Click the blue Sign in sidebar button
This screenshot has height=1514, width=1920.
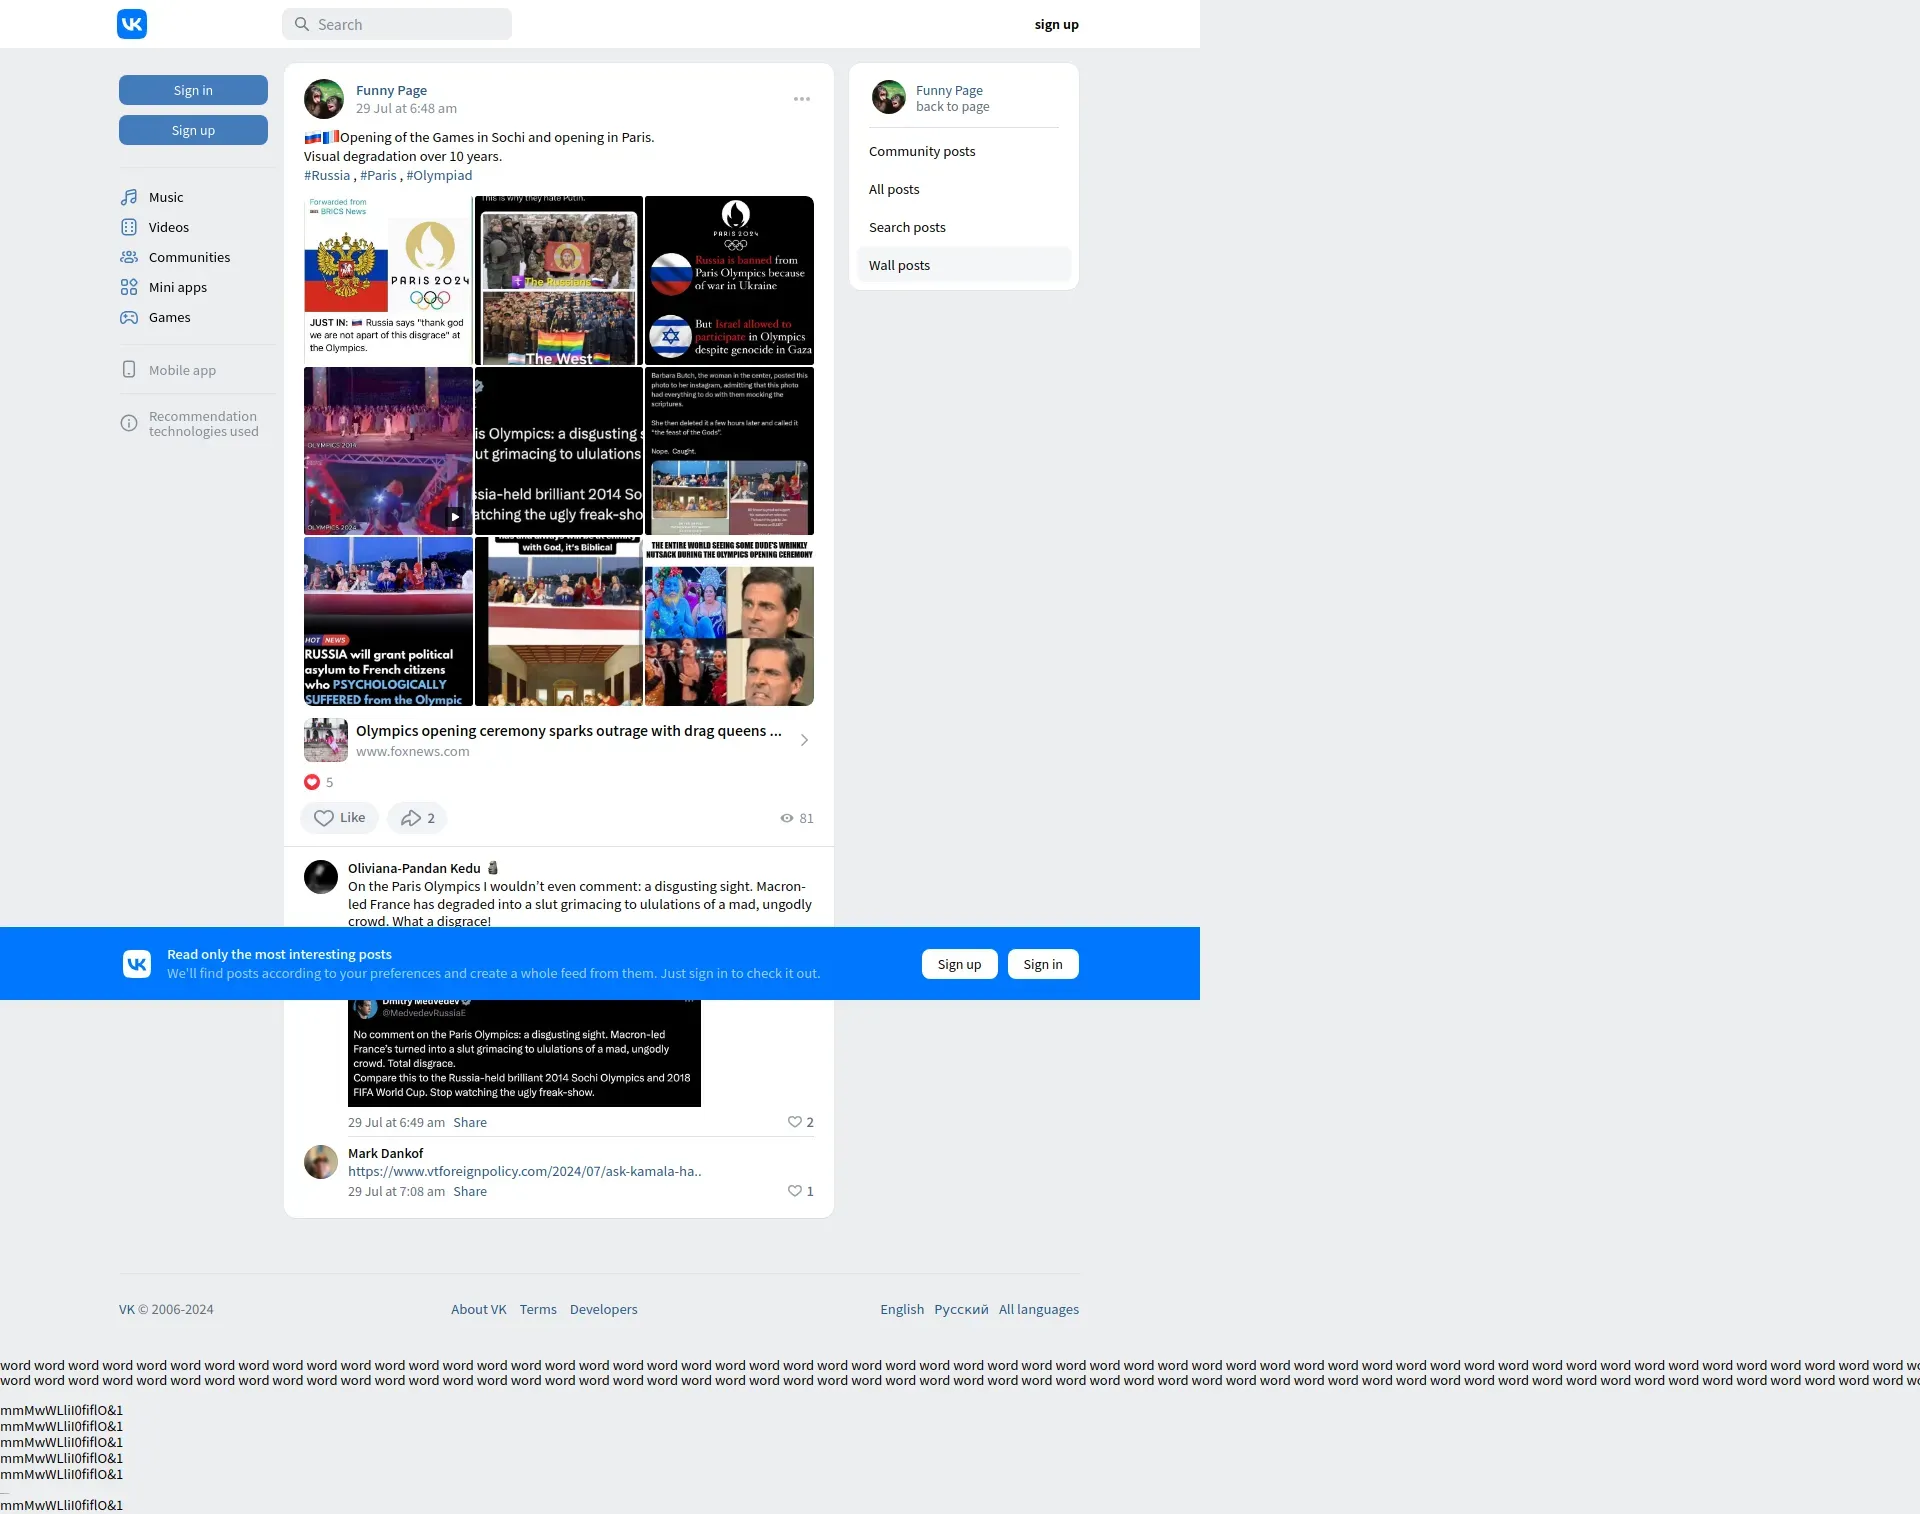(193, 90)
